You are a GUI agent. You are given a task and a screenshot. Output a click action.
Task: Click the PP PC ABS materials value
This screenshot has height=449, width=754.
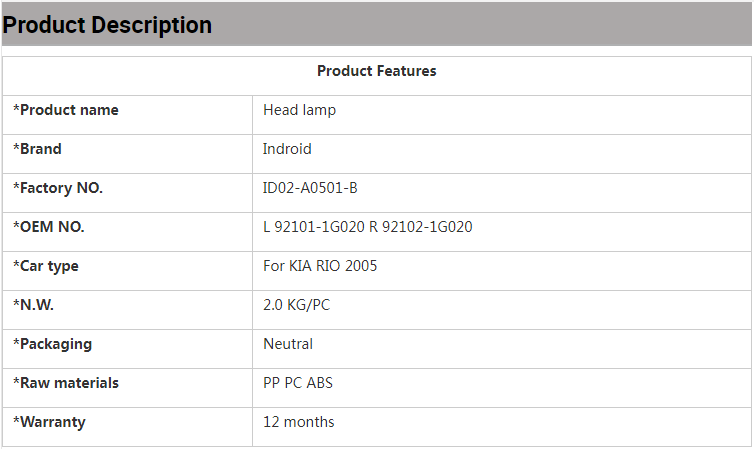pyautogui.click(x=299, y=383)
